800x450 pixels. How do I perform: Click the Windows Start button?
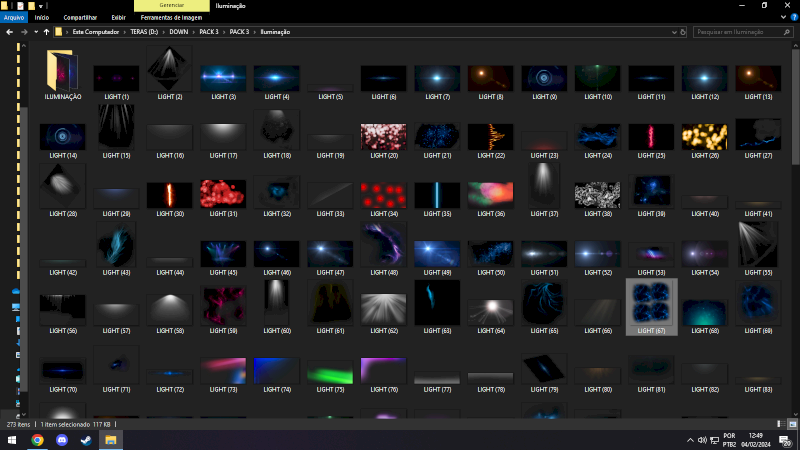[12, 439]
